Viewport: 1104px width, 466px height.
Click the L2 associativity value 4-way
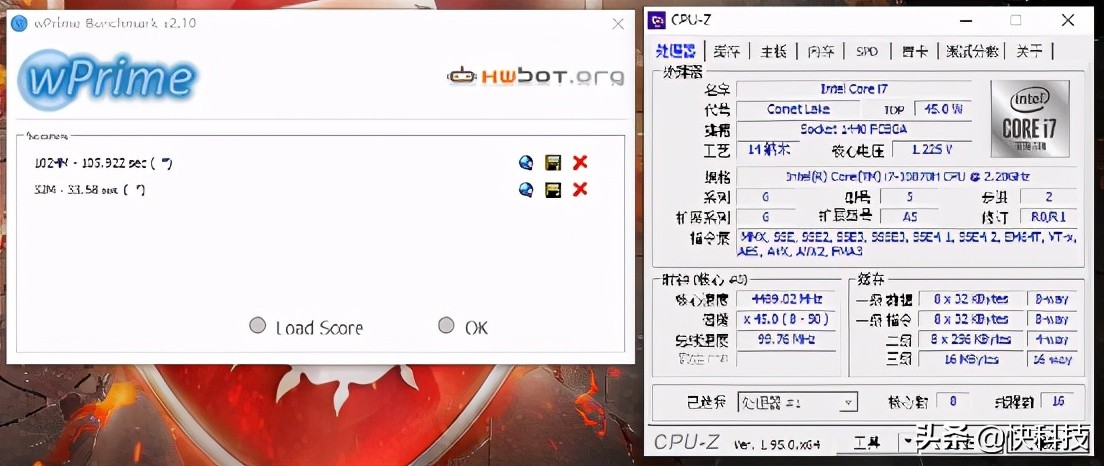pyautogui.click(x=1053, y=339)
